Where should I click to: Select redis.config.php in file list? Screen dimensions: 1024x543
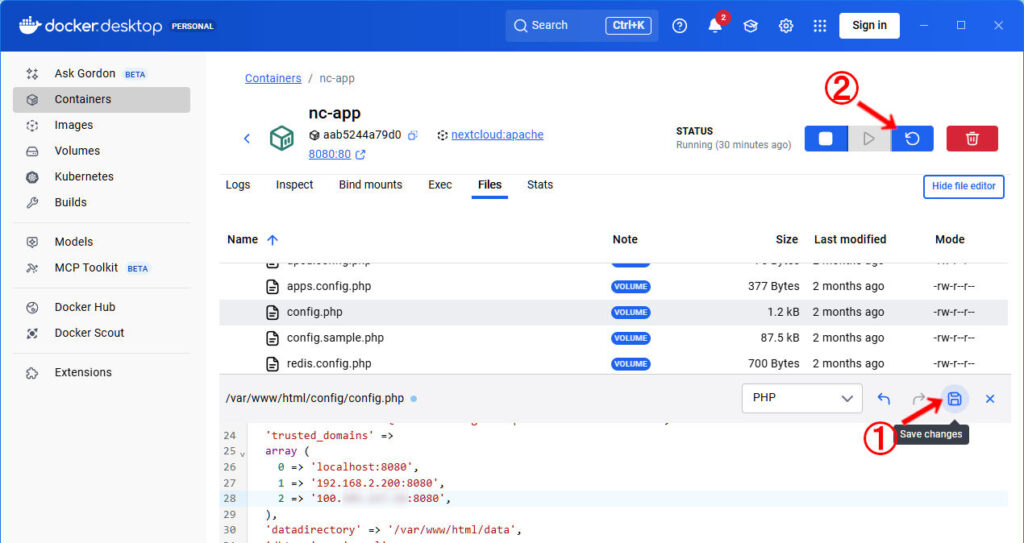328,364
